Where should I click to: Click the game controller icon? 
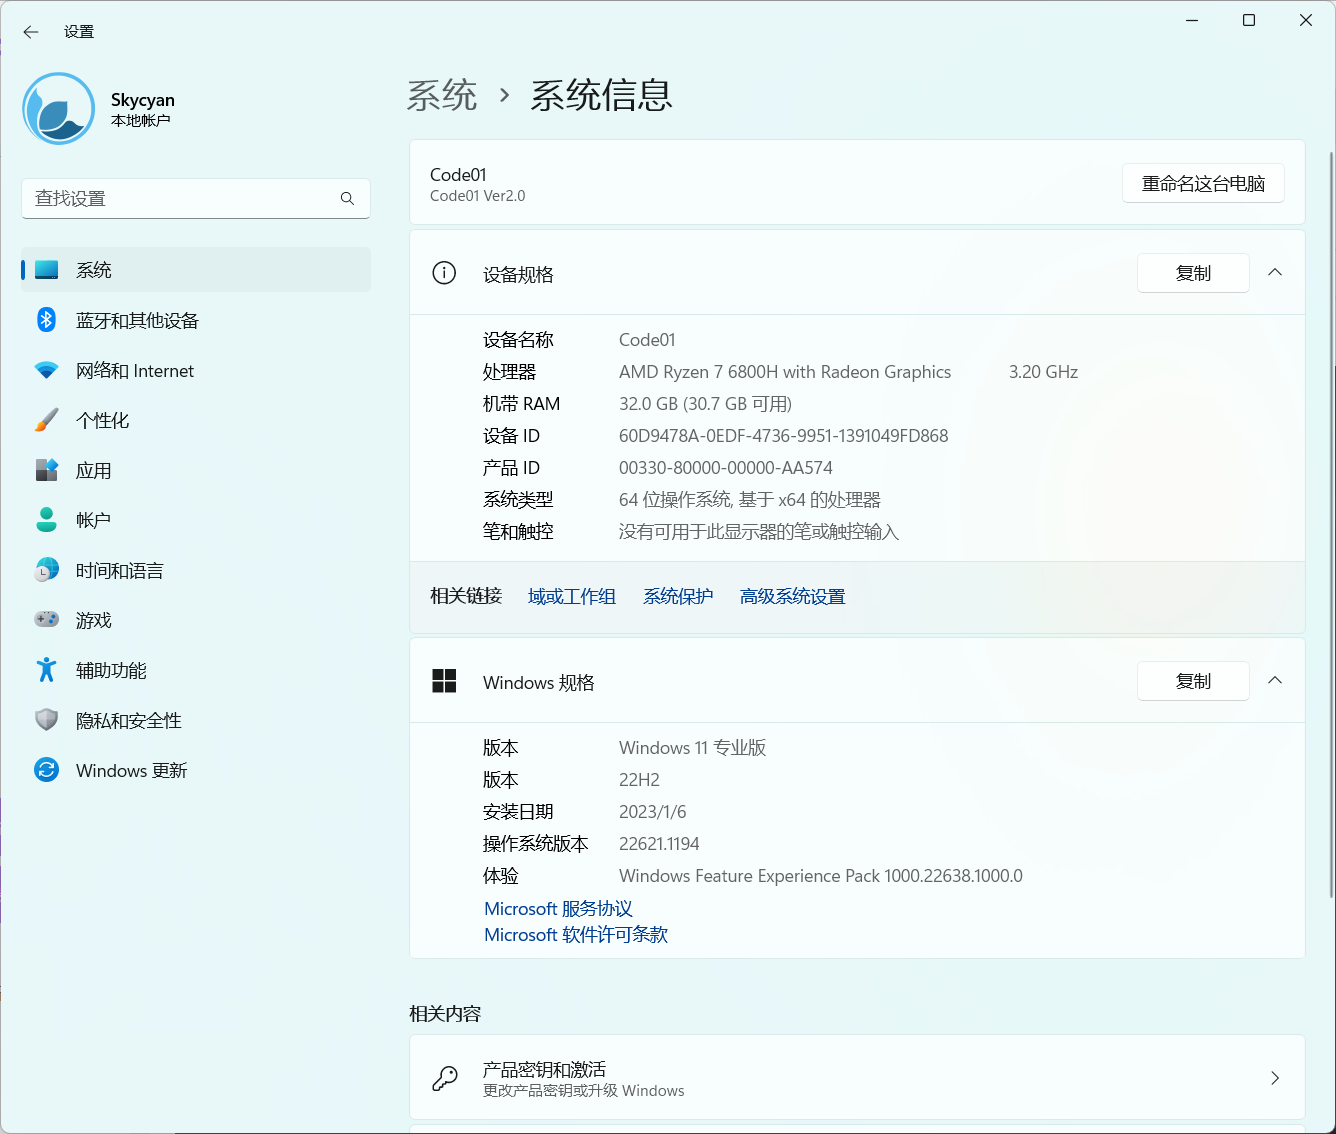(x=47, y=620)
